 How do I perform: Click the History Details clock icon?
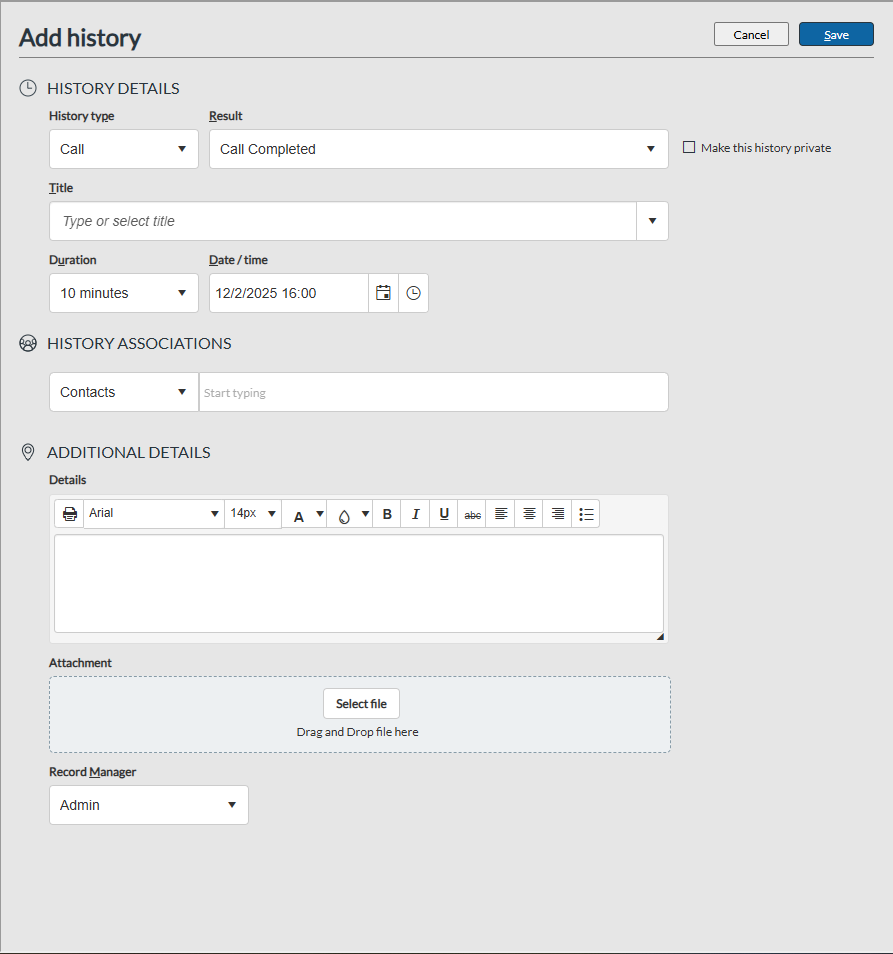click(28, 88)
